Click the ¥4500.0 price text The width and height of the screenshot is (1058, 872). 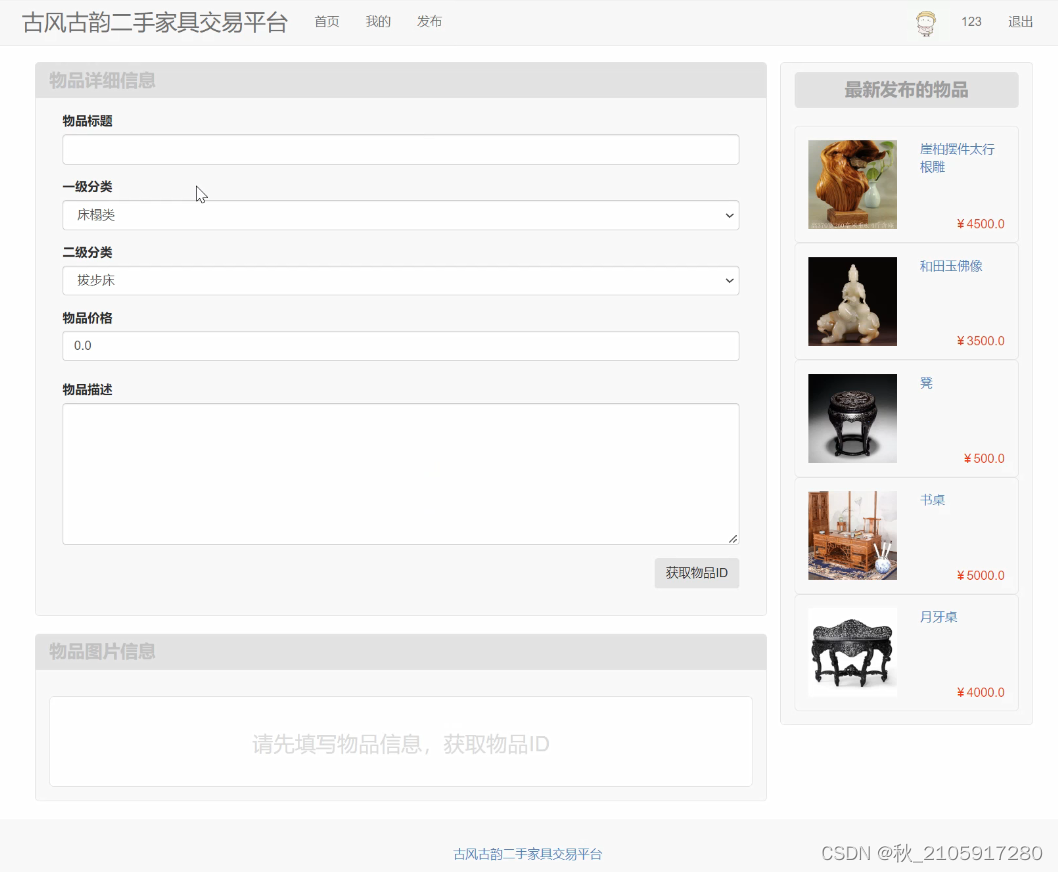pyautogui.click(x=980, y=223)
